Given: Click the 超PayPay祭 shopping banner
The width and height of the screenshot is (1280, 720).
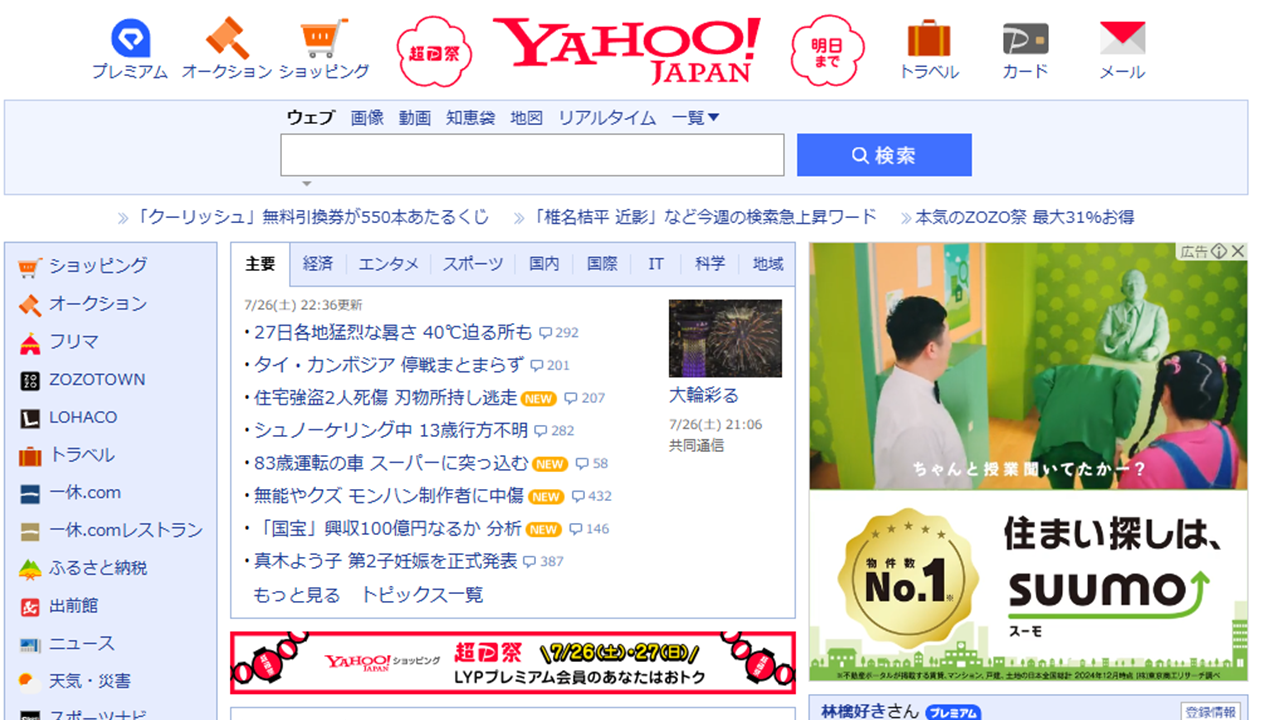Looking at the screenshot, I should pos(513,662).
